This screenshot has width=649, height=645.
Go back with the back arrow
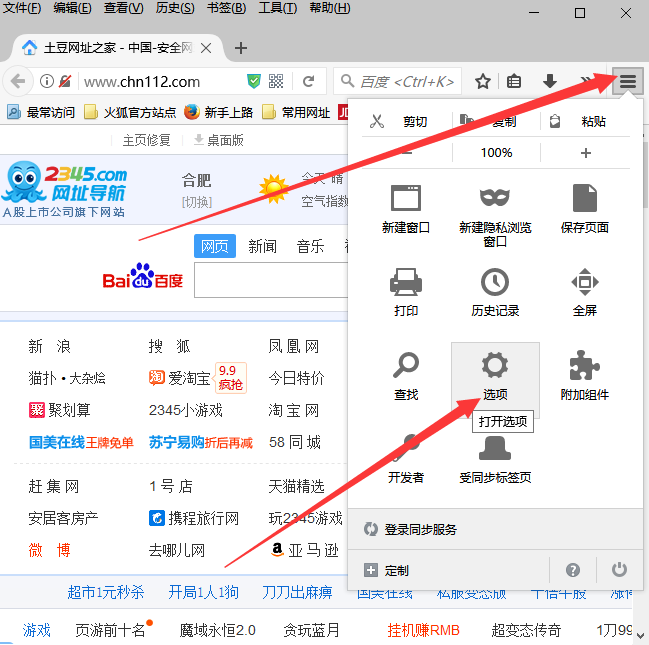coord(18,81)
